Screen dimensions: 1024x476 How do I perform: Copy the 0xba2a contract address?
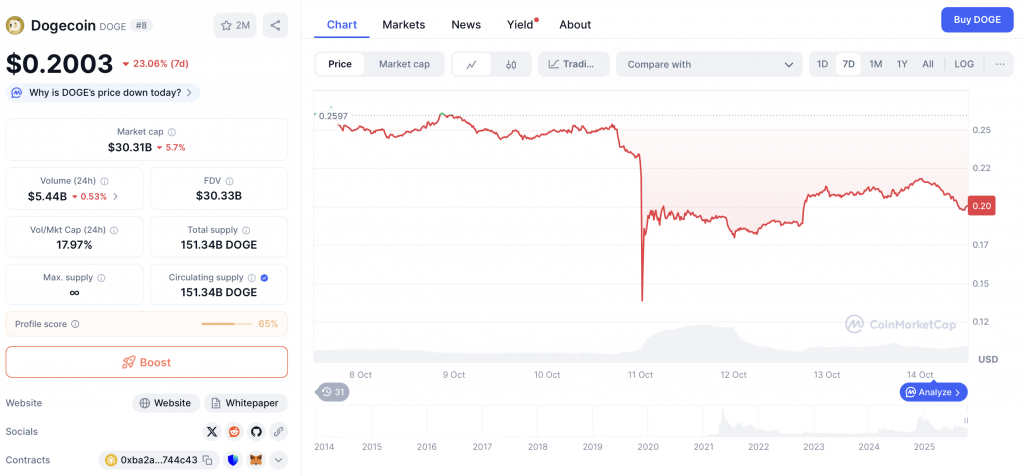[x=207, y=460]
